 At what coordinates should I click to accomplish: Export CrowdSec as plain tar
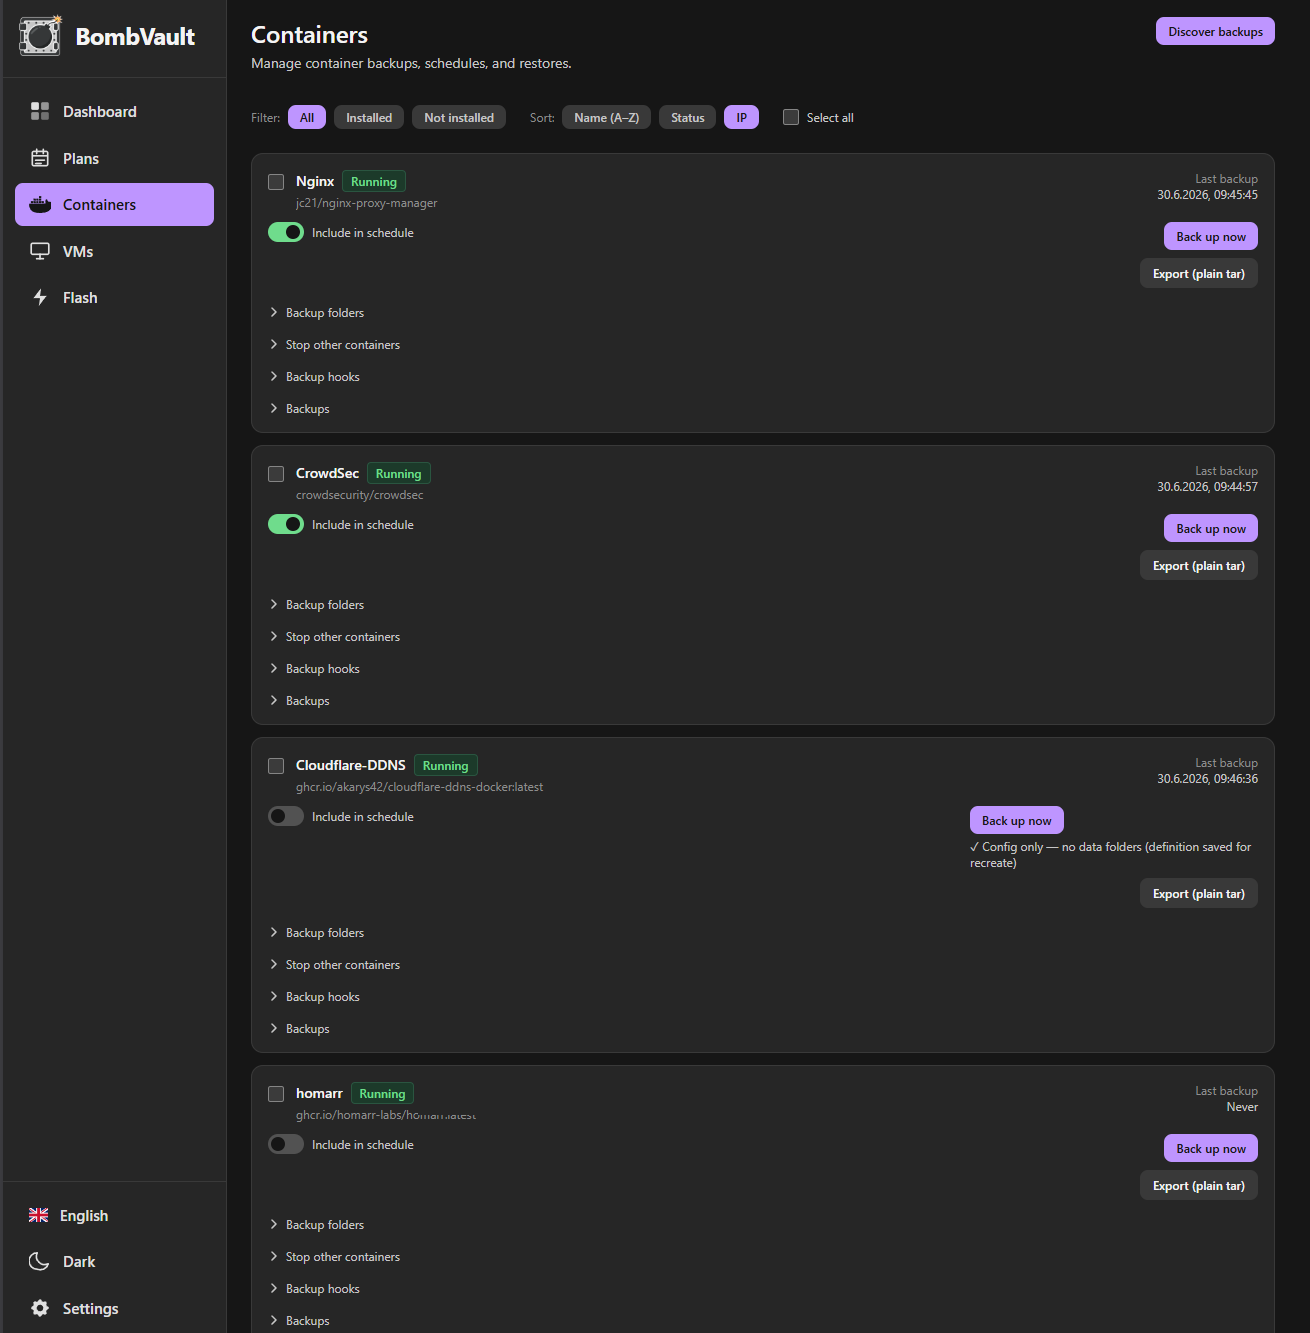(1199, 565)
